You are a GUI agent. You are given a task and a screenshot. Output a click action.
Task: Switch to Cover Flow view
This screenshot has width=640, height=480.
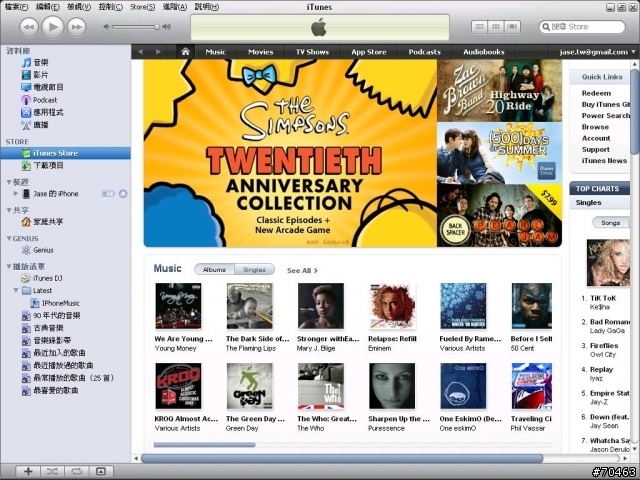(512, 27)
